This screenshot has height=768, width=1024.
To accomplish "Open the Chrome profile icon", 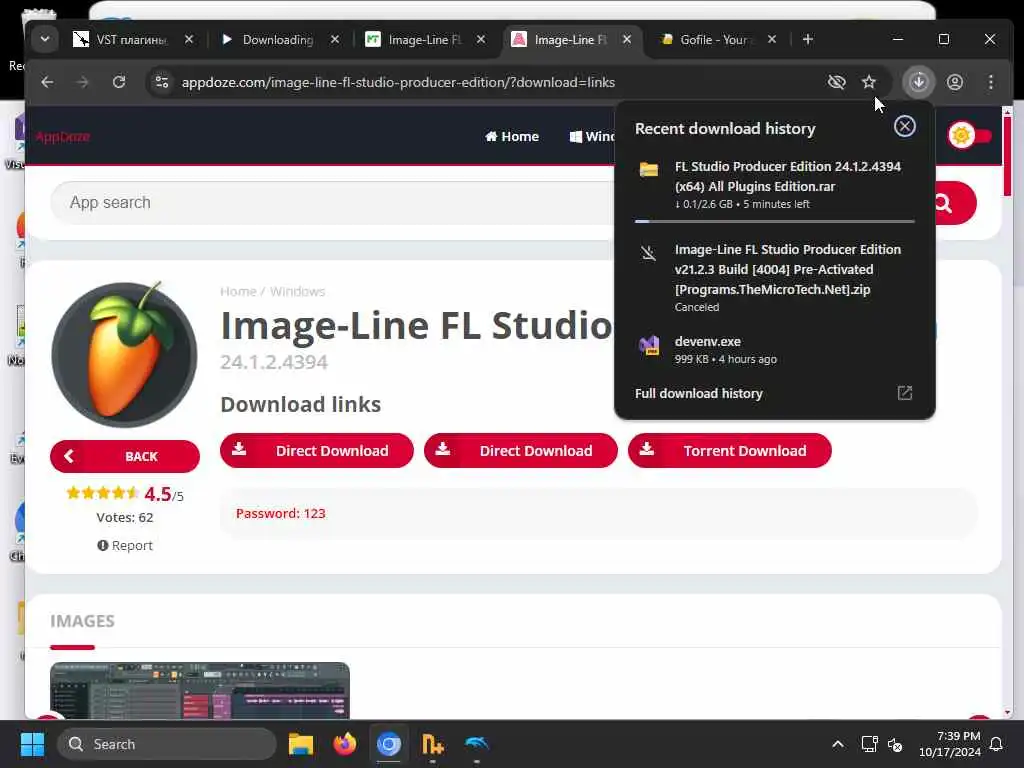I will 955,82.
